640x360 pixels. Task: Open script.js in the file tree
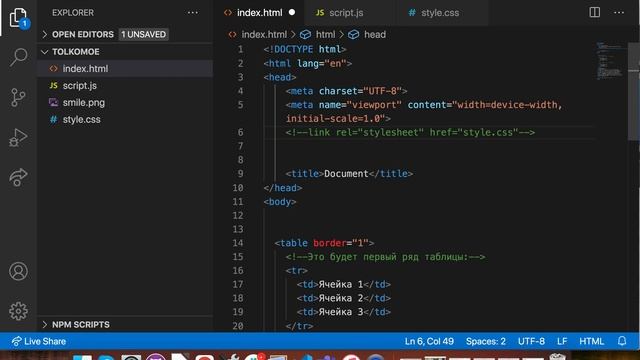(125, 86)
